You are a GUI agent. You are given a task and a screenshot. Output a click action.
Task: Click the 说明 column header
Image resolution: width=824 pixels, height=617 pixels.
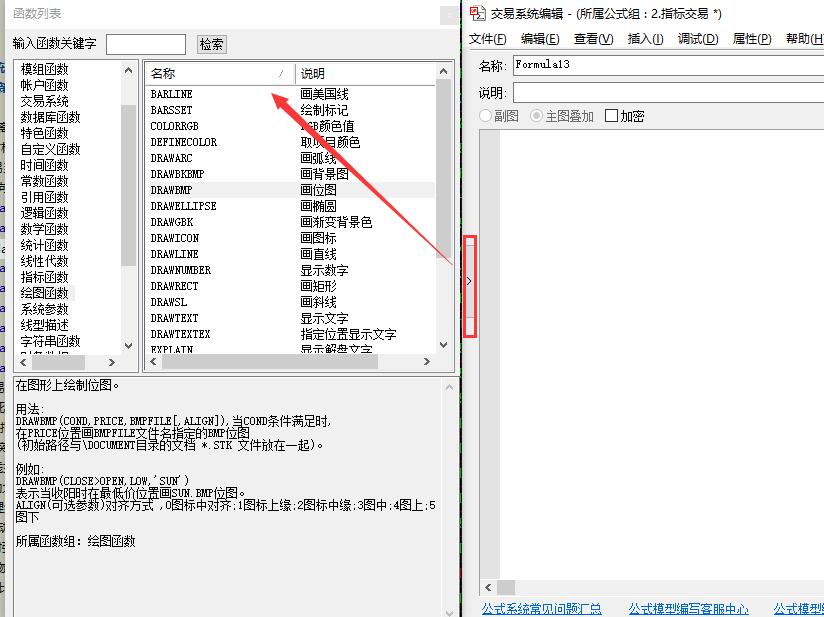click(x=365, y=74)
